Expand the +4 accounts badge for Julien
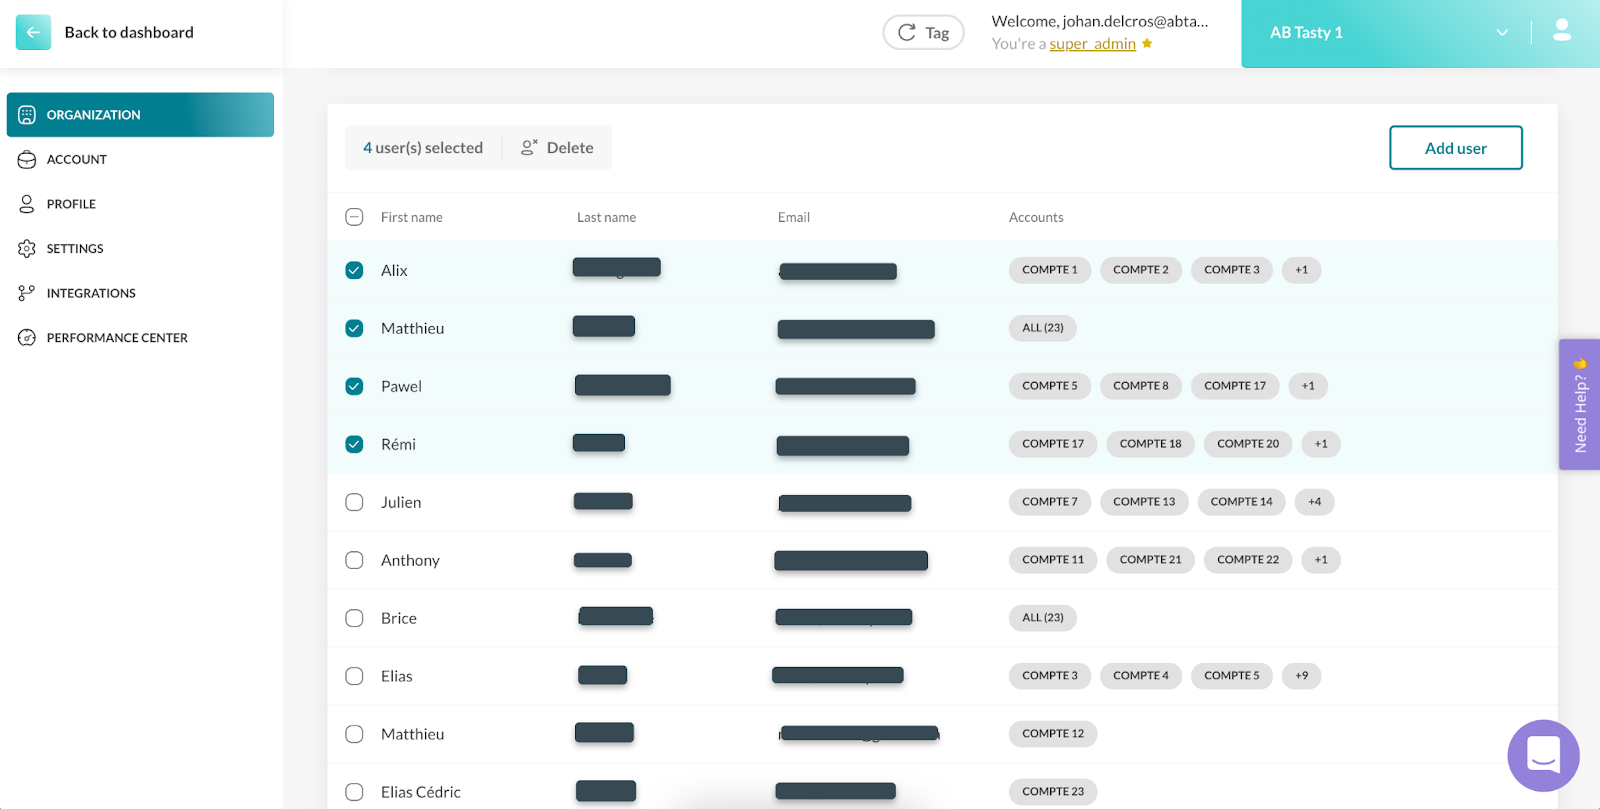The height and width of the screenshot is (809, 1600). (x=1314, y=502)
